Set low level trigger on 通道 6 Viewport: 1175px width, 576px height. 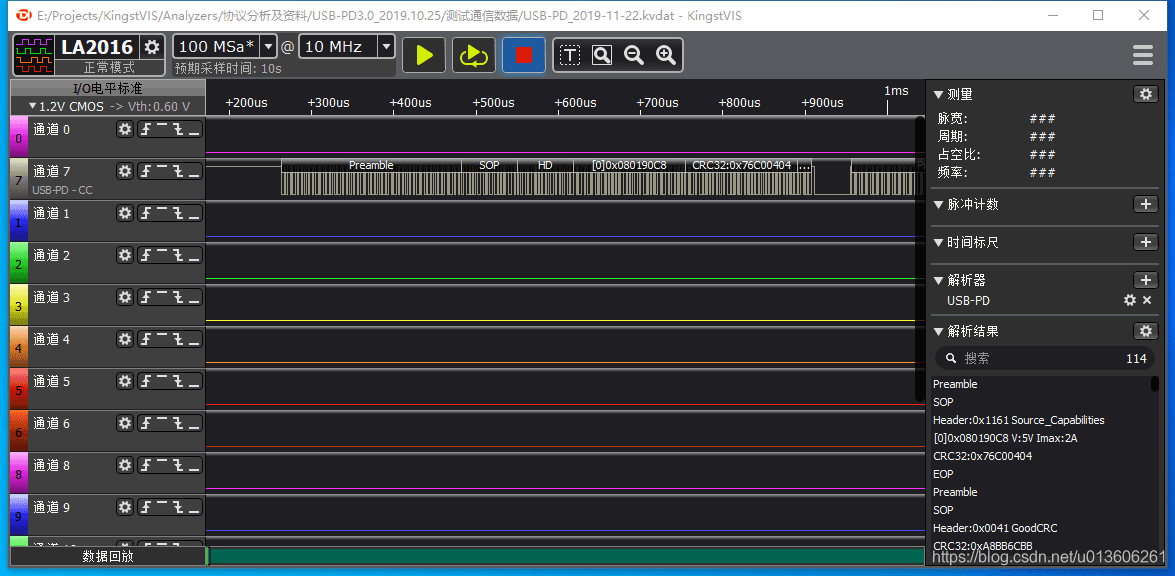click(194, 423)
